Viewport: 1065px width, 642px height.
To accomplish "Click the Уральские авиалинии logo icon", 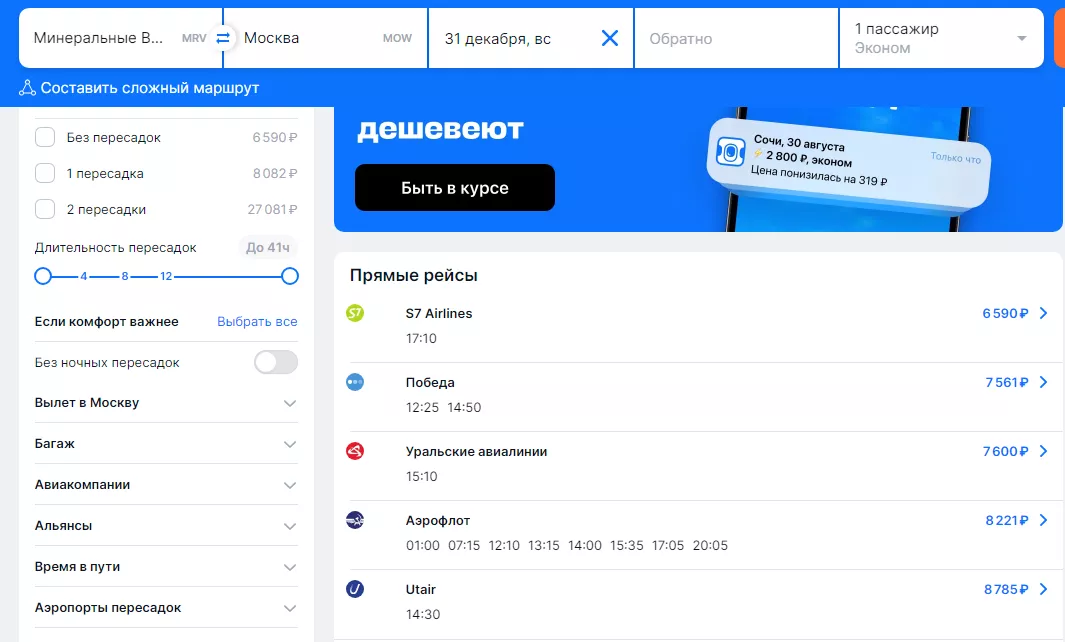I will pos(354,451).
